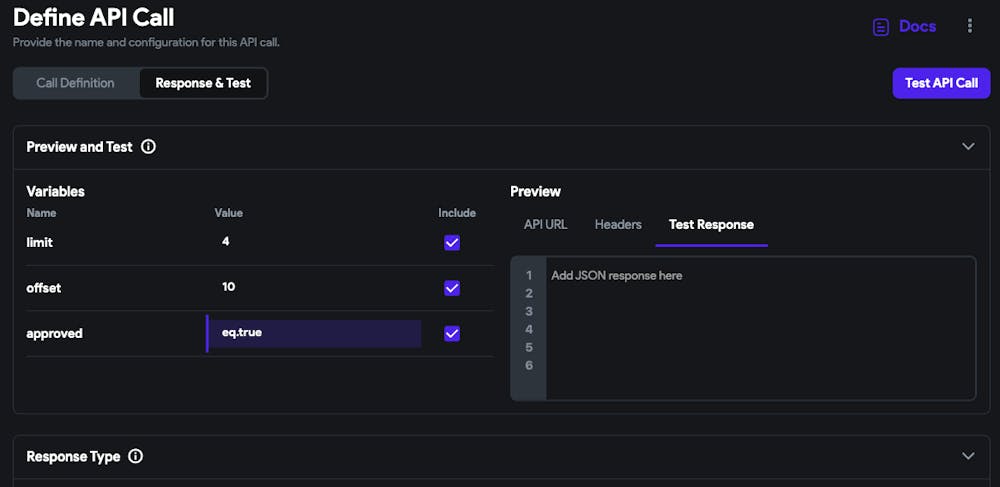1000x487 pixels.
Task: Open the Docs link
Action: (x=917, y=27)
